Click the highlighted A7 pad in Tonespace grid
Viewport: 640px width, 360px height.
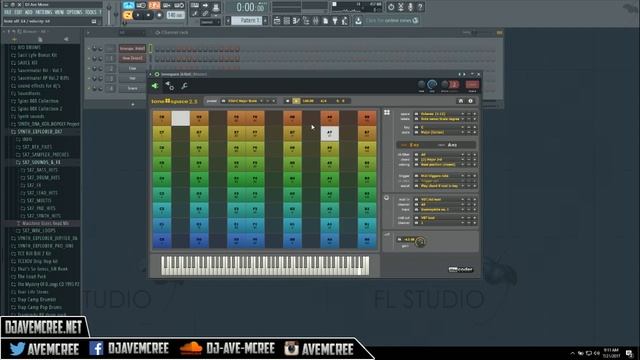tap(329, 133)
